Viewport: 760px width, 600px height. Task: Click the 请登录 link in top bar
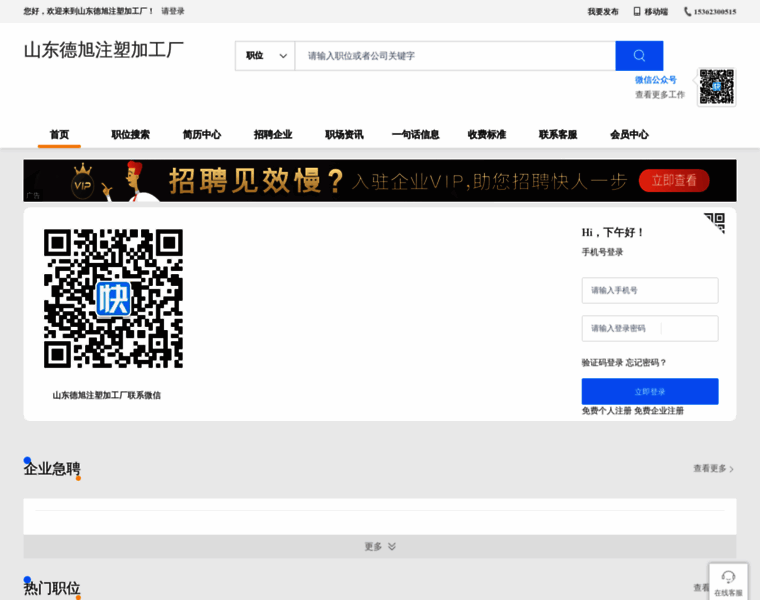(173, 11)
